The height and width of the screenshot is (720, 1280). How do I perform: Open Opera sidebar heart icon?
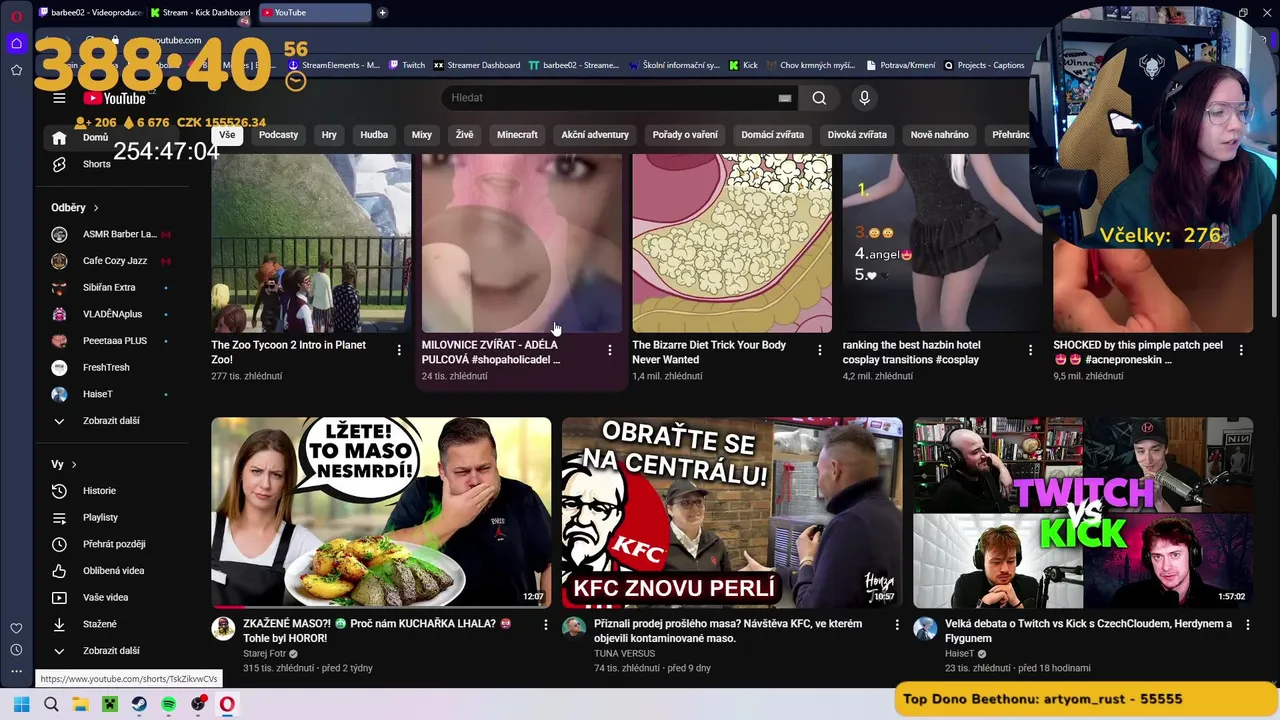(16, 628)
